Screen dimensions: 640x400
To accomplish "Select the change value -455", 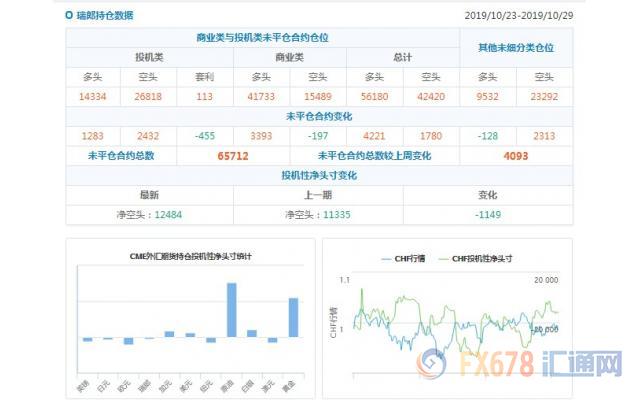I will coord(204,136).
